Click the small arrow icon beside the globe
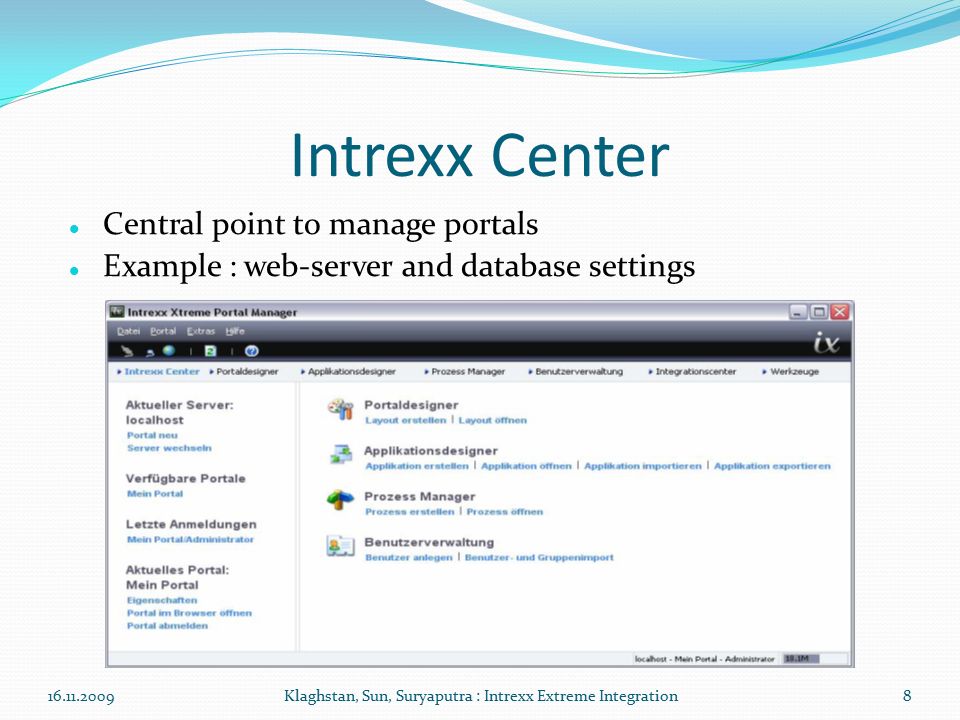Screen dimensions: 960x720 point(150,352)
